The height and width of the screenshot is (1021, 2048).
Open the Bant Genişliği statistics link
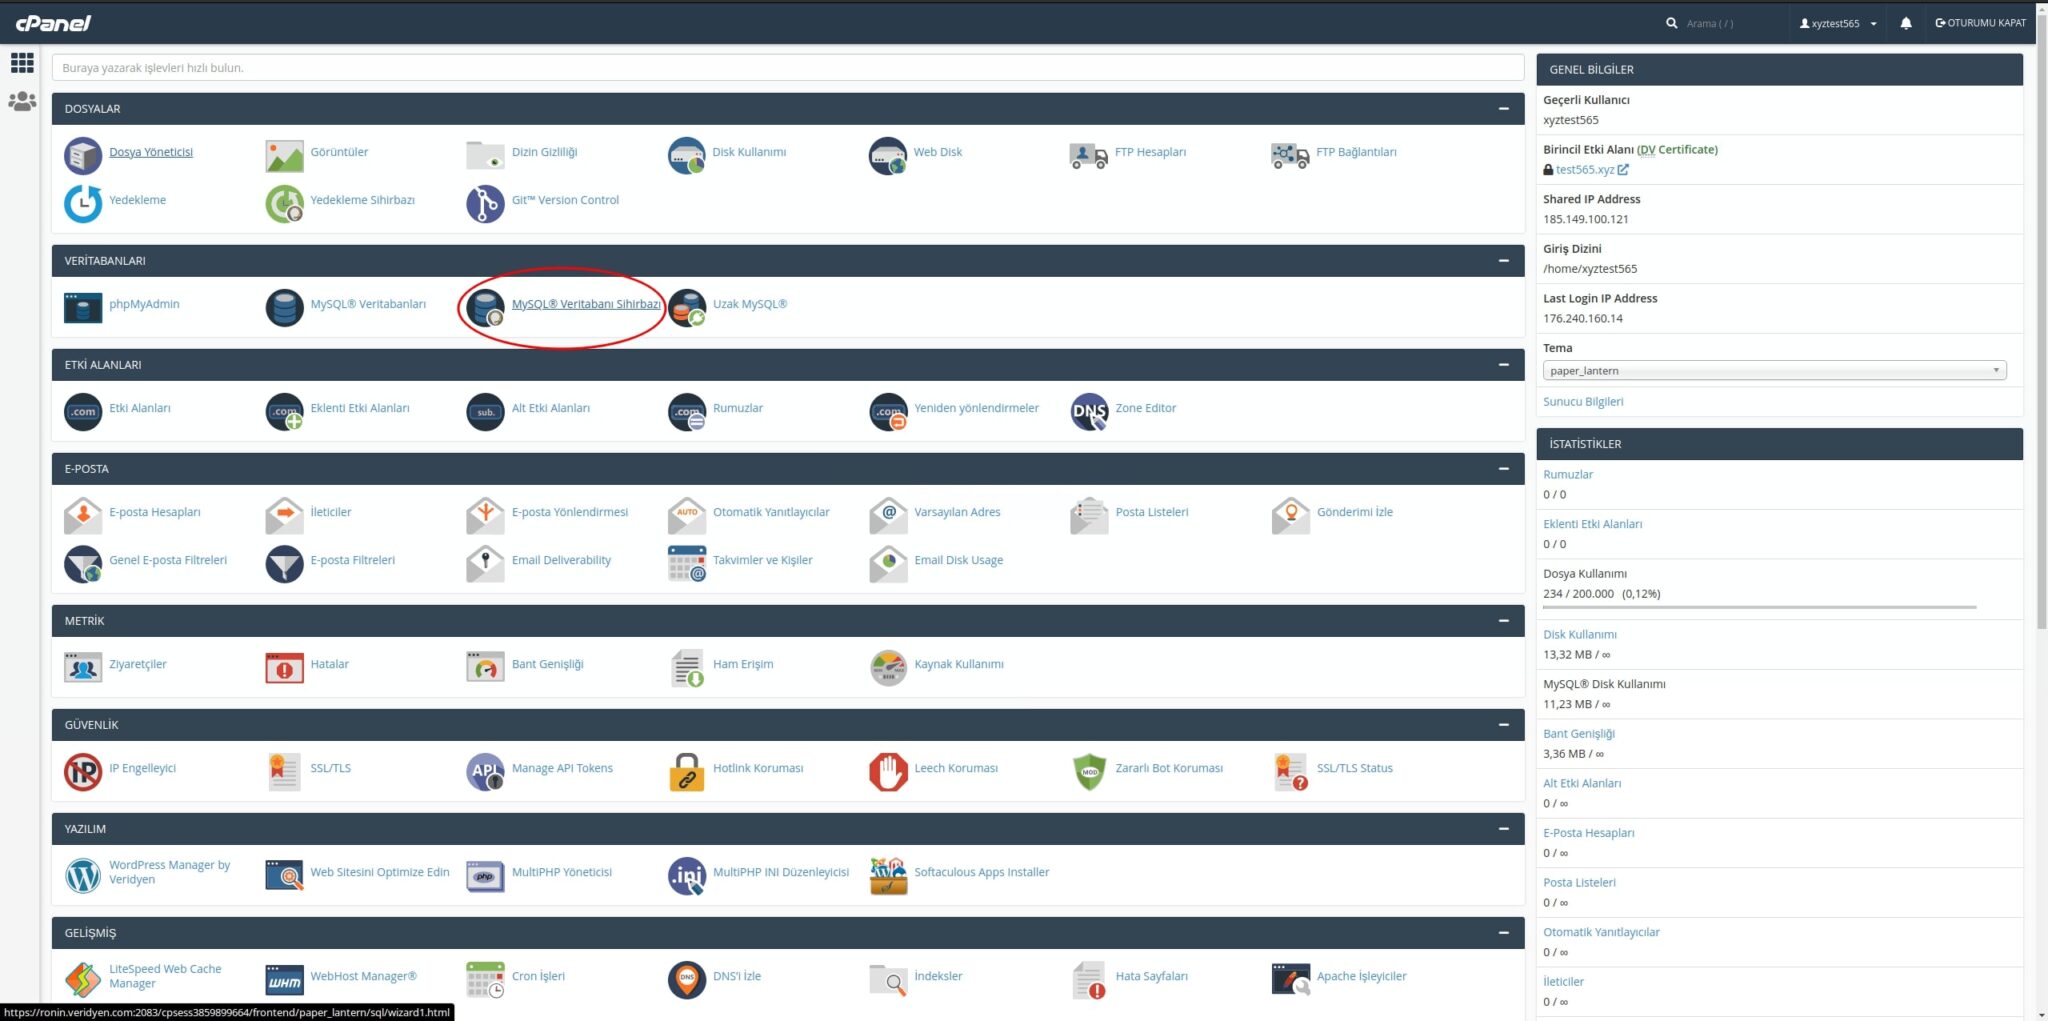tap(1579, 734)
